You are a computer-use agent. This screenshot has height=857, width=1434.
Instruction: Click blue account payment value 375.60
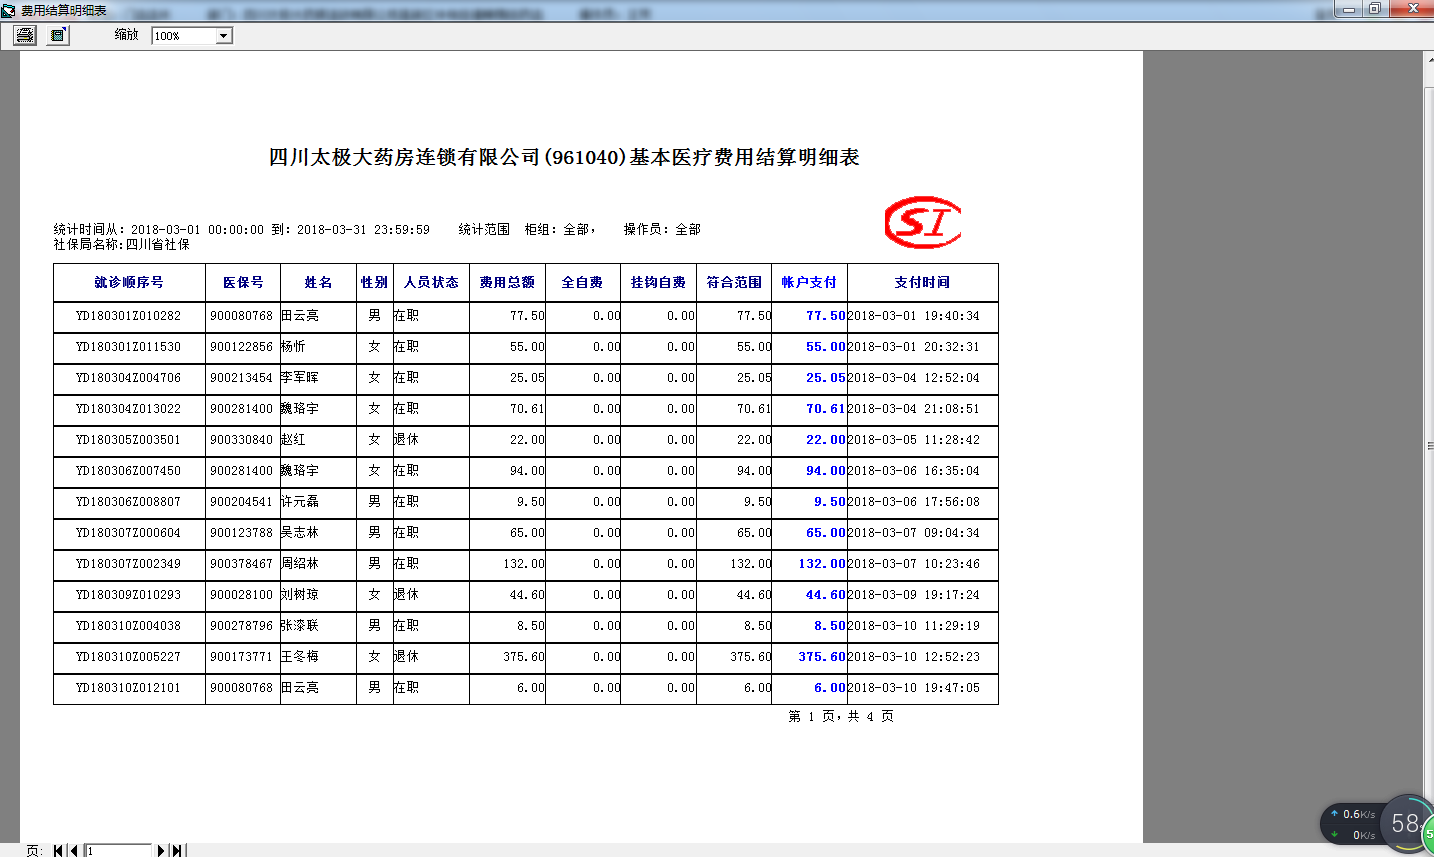click(x=822, y=657)
